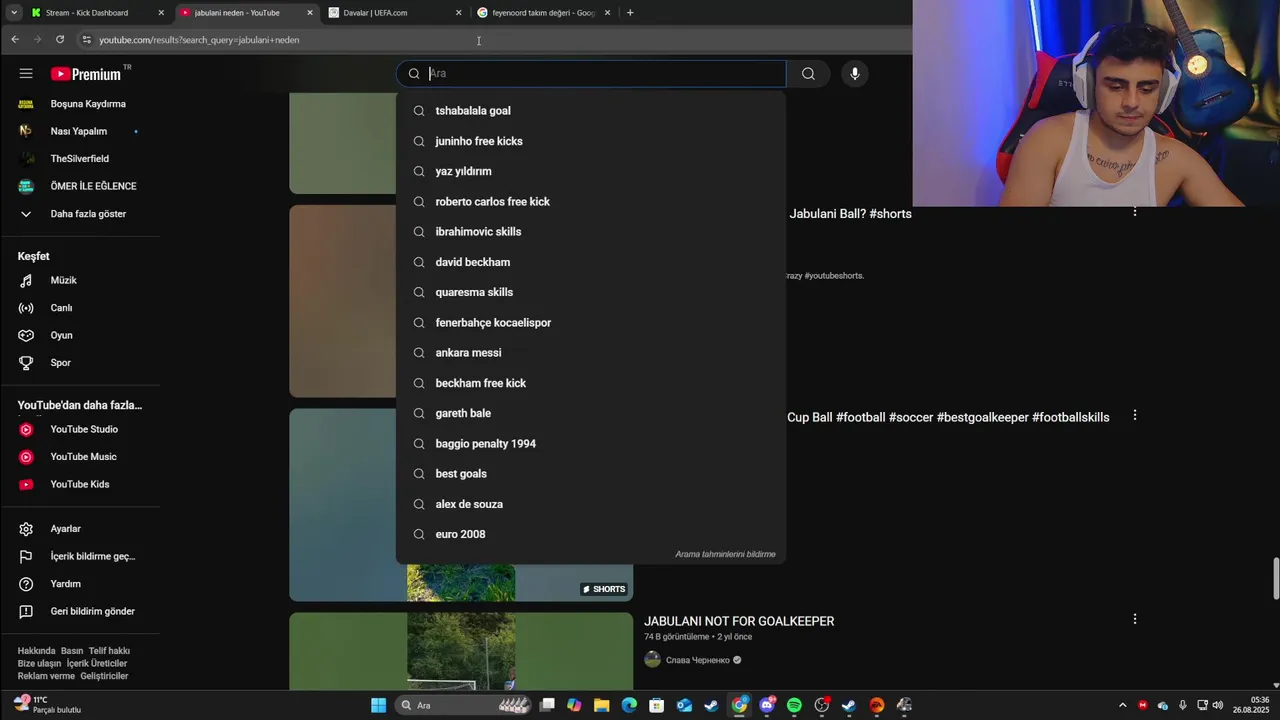Viewport: 1280px width, 720px height.
Task: Open the Слава Черненко channel link
Action: click(697, 660)
